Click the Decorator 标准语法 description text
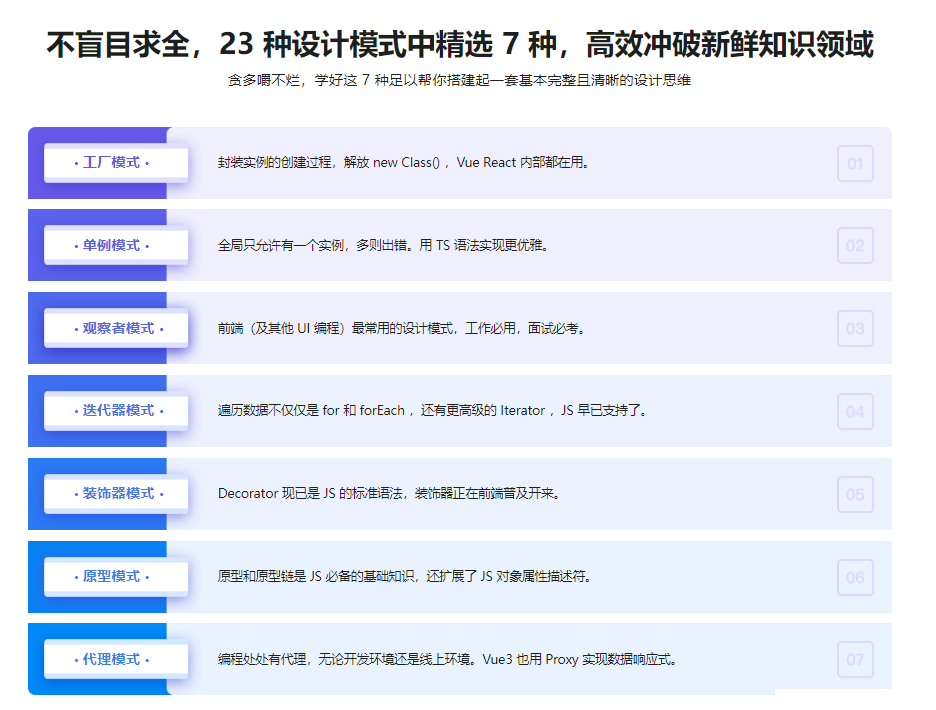This screenshot has height=710, width=936. (x=390, y=494)
